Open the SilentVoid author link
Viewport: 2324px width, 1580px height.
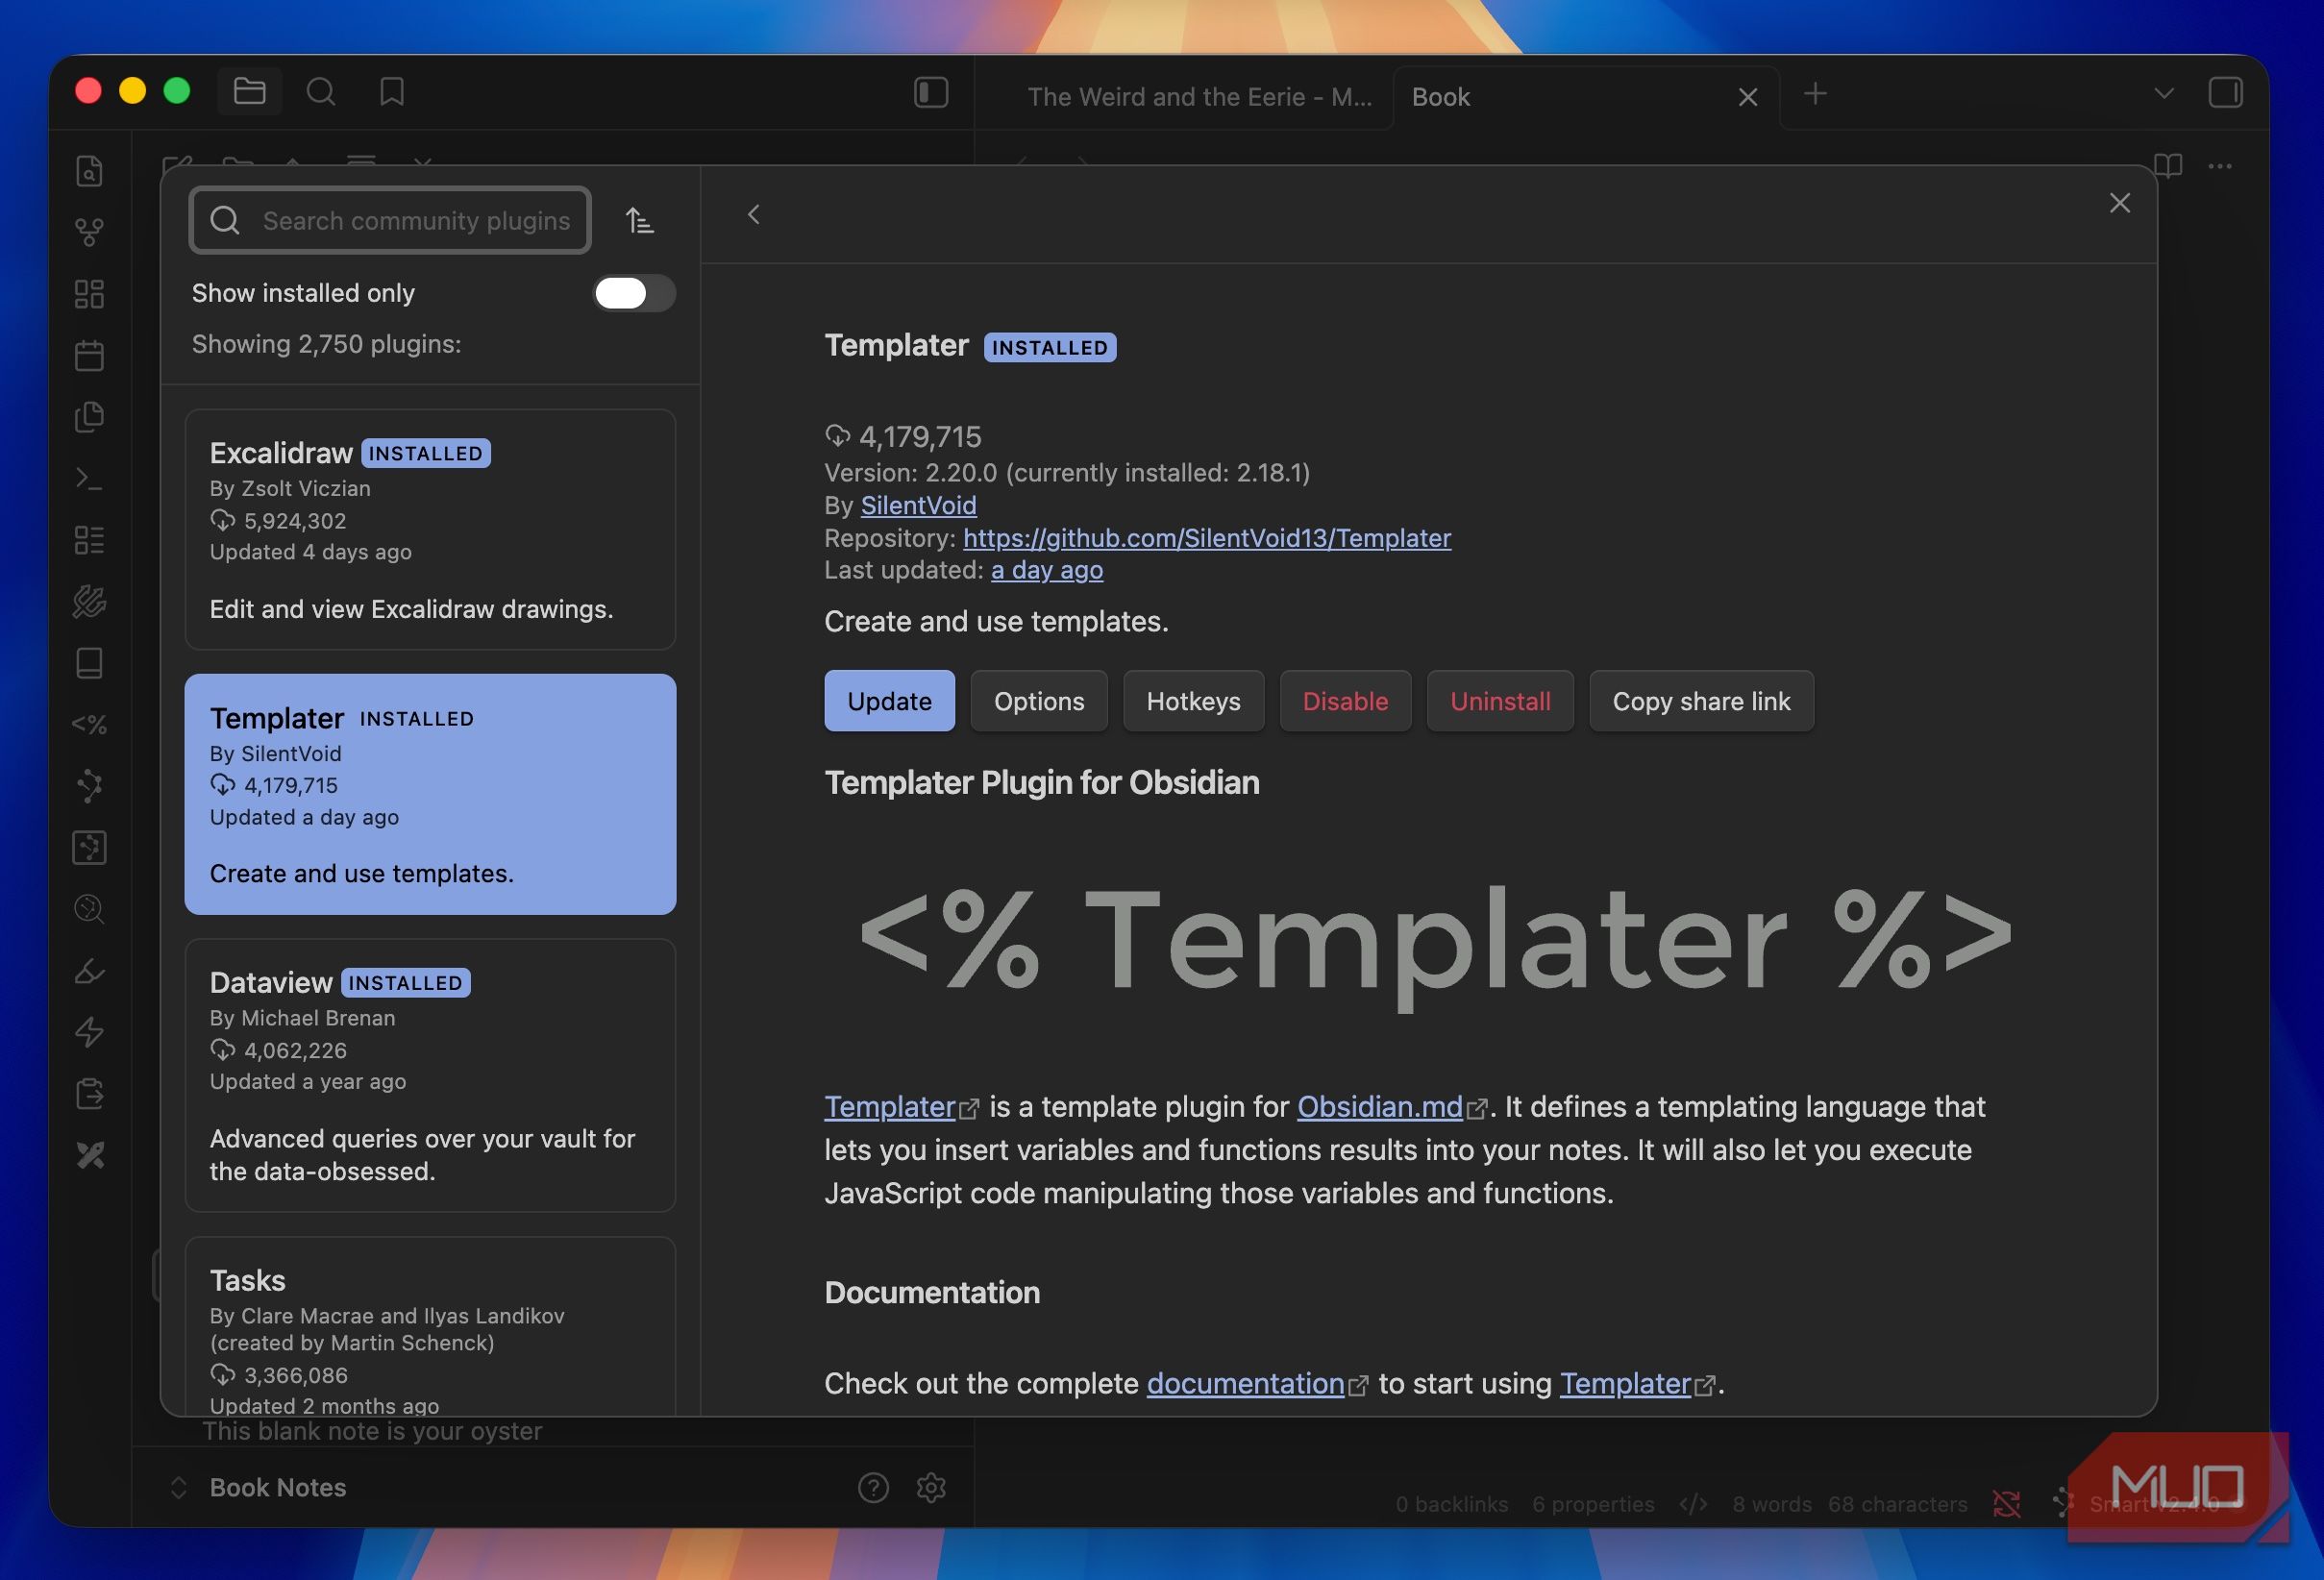[x=918, y=505]
